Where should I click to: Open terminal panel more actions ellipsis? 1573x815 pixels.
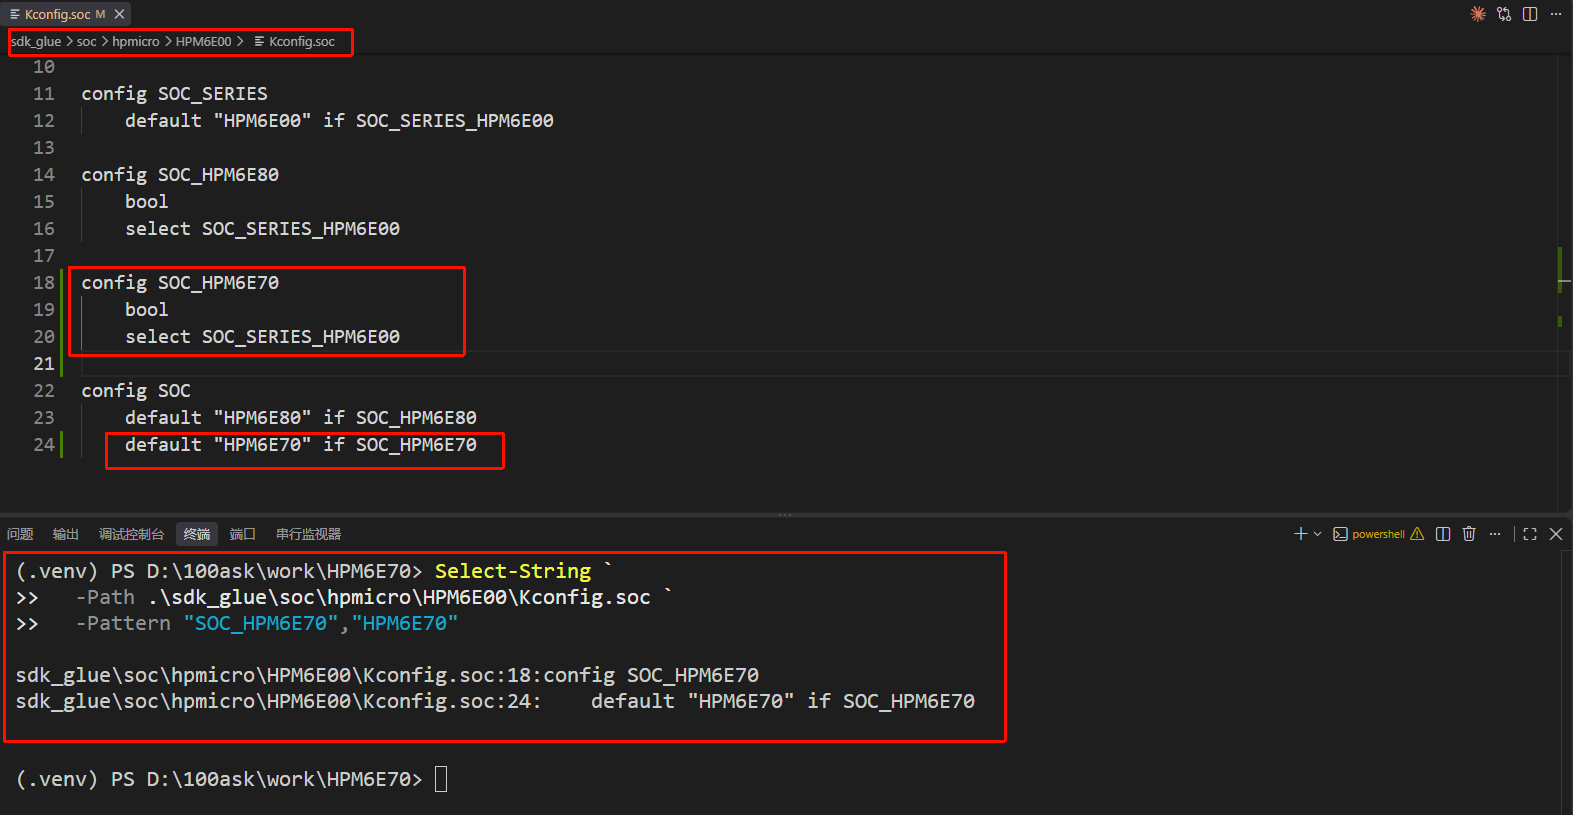coord(1495,534)
